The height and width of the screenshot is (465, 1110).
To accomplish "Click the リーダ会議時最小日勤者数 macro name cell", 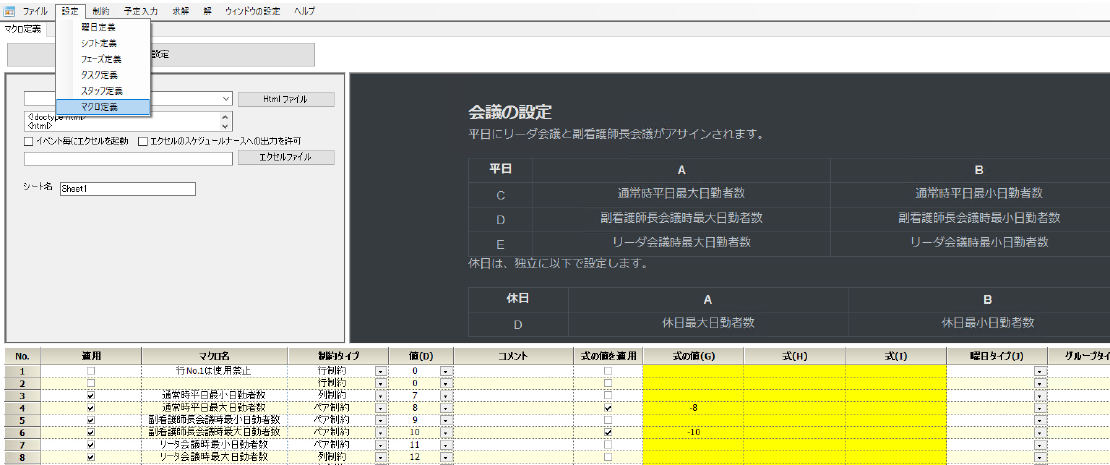I will [x=214, y=444].
